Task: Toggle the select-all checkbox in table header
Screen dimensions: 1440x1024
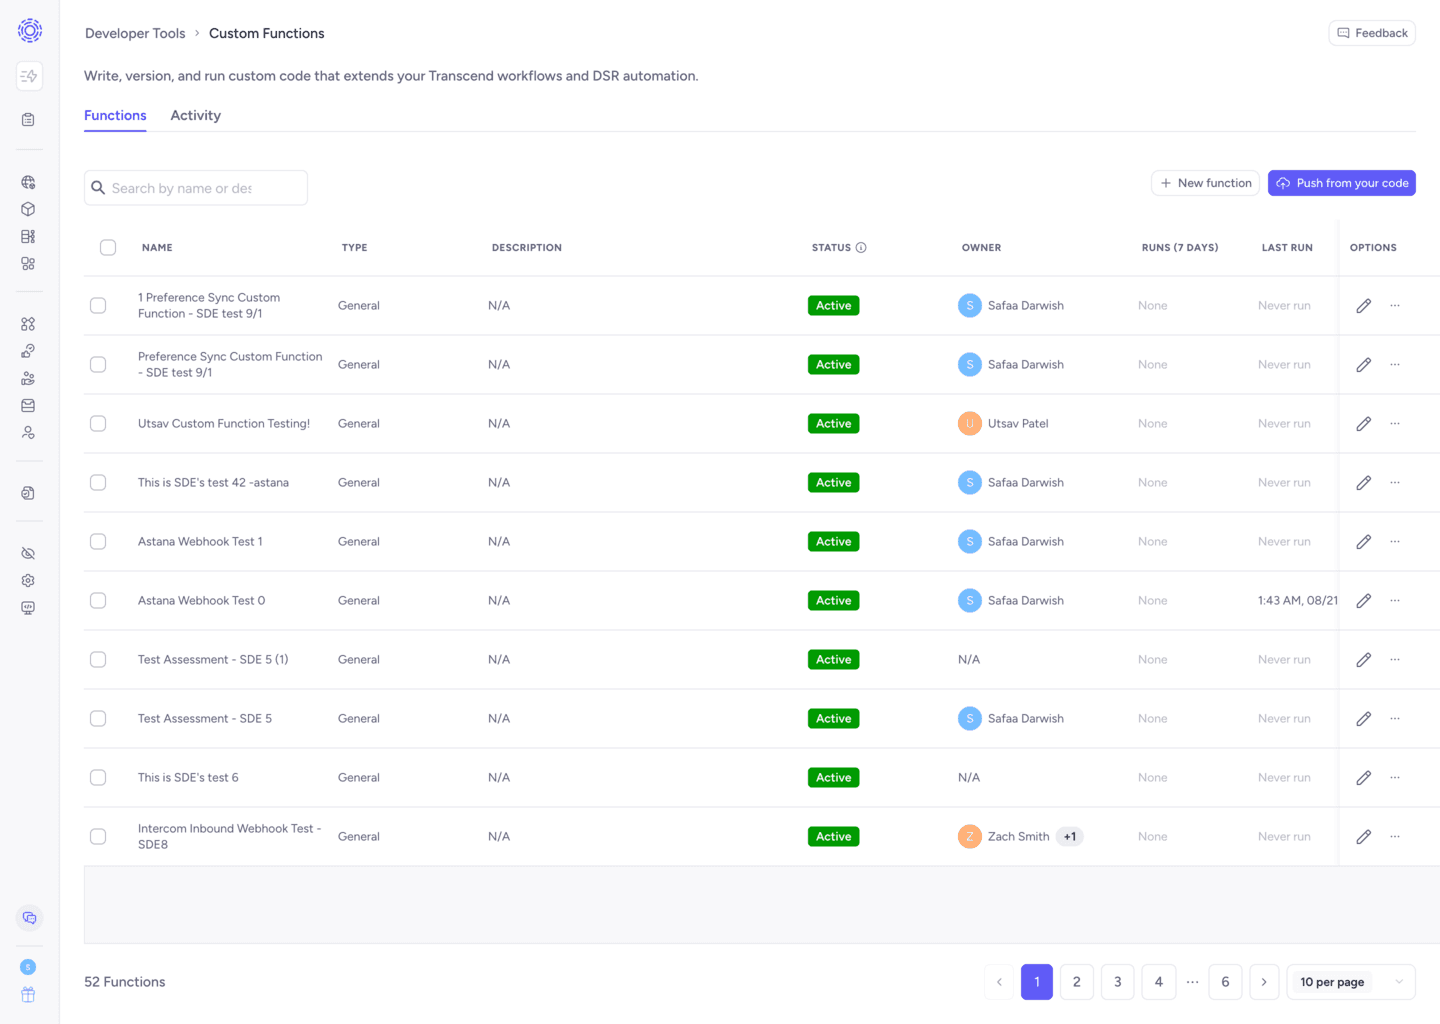Action: pos(108,248)
